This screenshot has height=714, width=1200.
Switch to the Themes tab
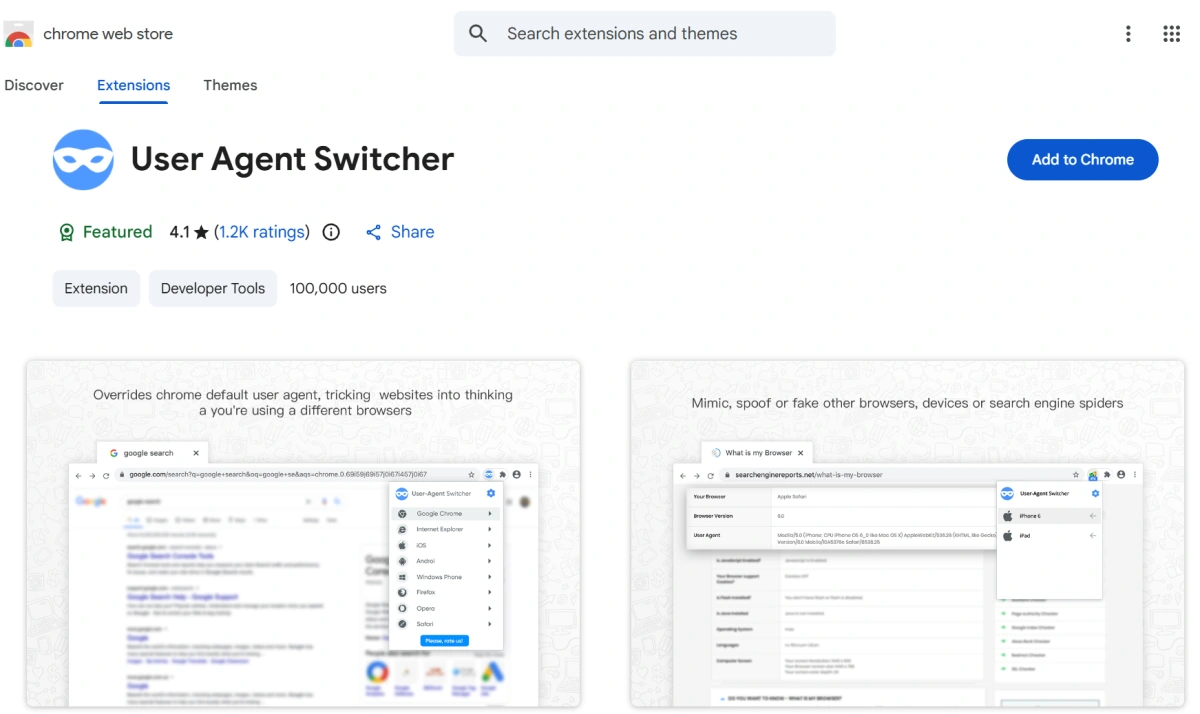[x=230, y=85]
